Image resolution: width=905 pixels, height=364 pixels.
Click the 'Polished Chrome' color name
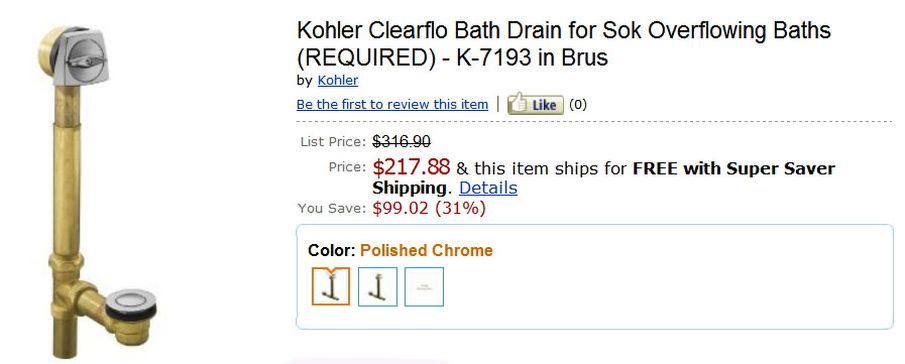(x=427, y=250)
